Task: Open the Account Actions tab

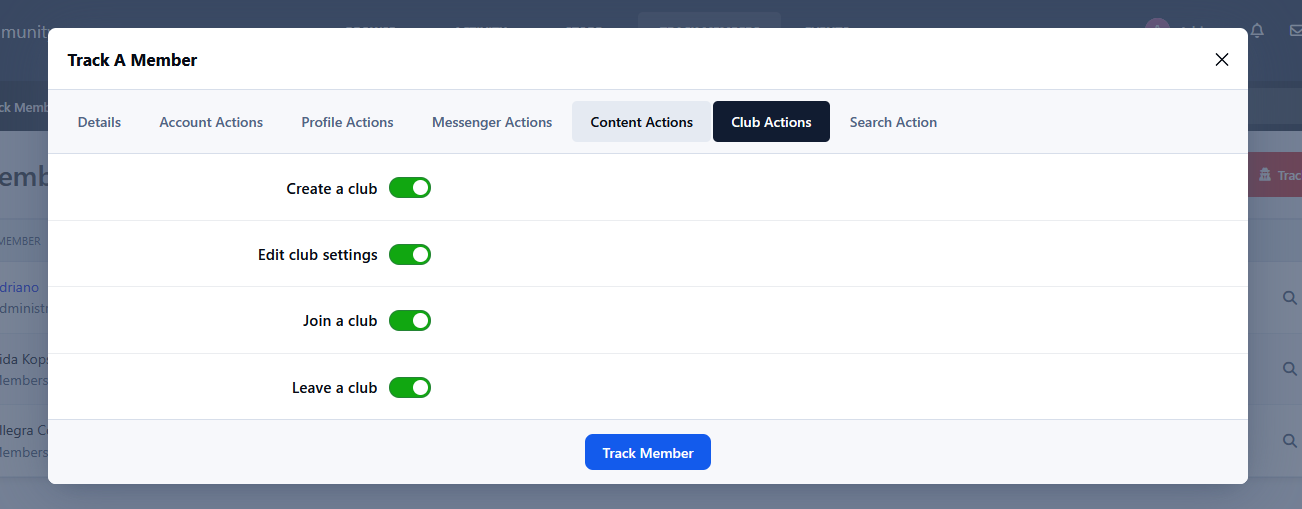Action: pyautogui.click(x=211, y=122)
